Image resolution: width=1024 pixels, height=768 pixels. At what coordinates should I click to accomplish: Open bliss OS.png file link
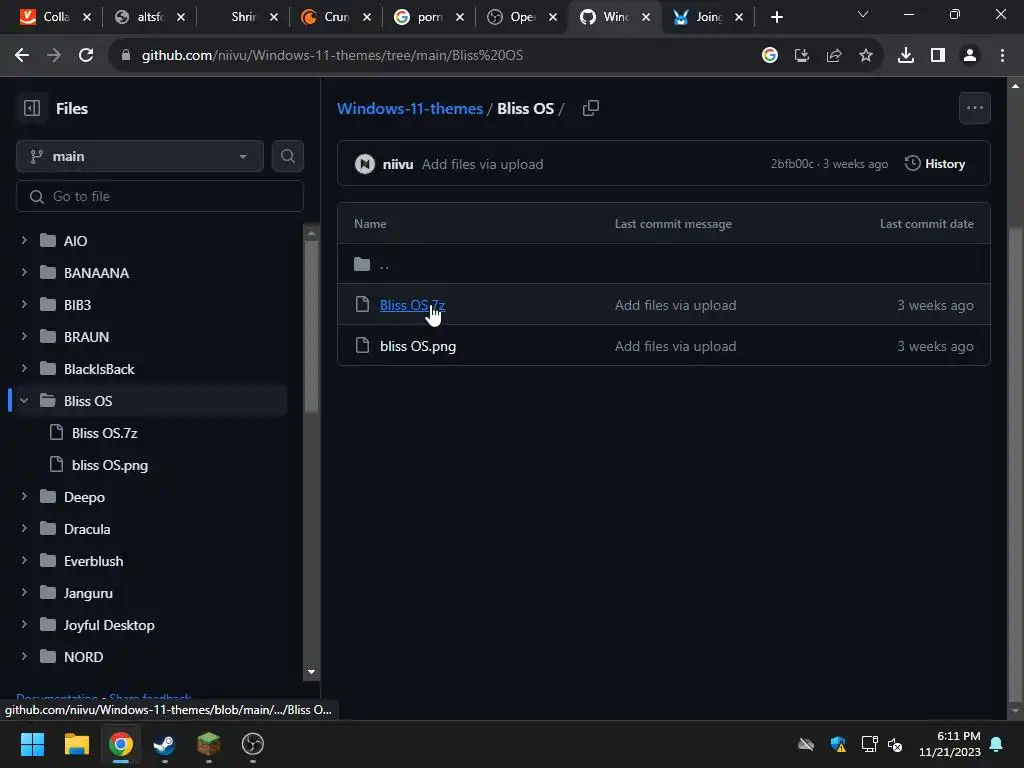(418, 346)
